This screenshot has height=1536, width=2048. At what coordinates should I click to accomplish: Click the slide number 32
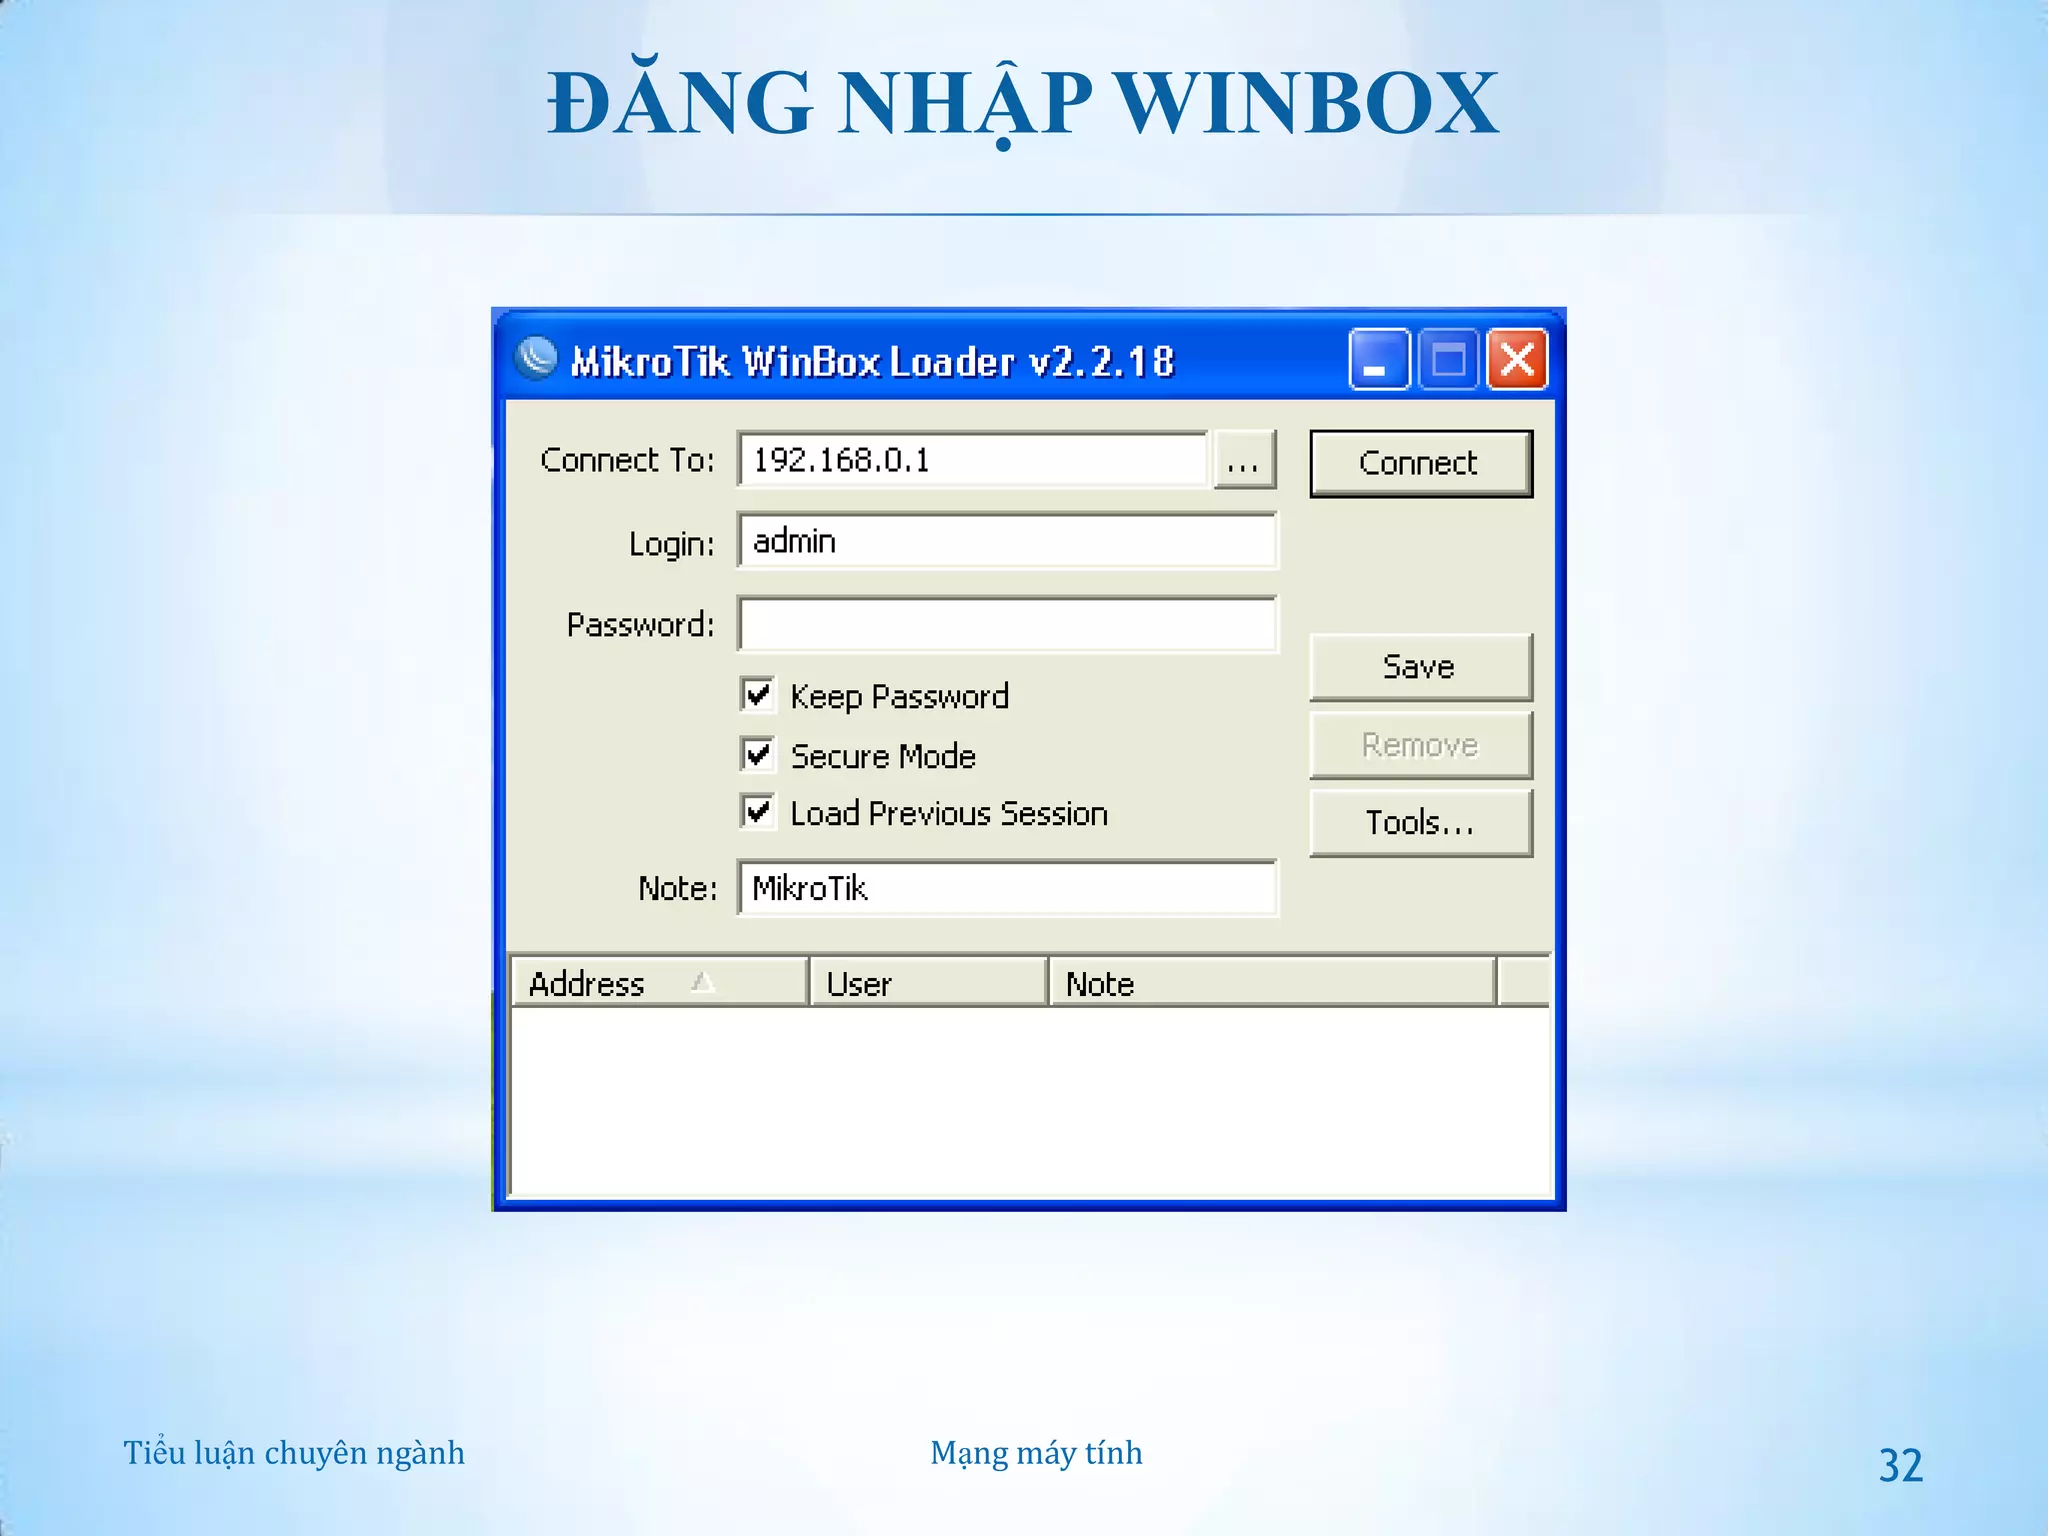(1900, 1466)
